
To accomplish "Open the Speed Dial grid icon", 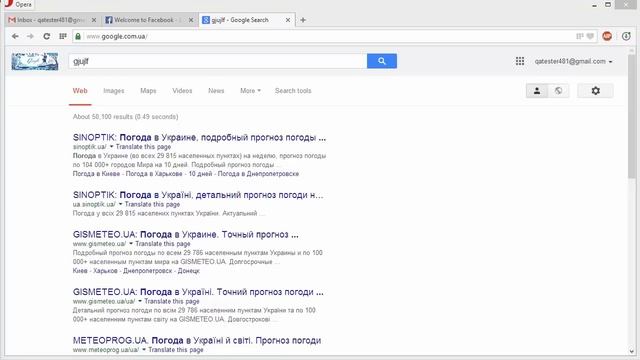I will coord(62,36).
